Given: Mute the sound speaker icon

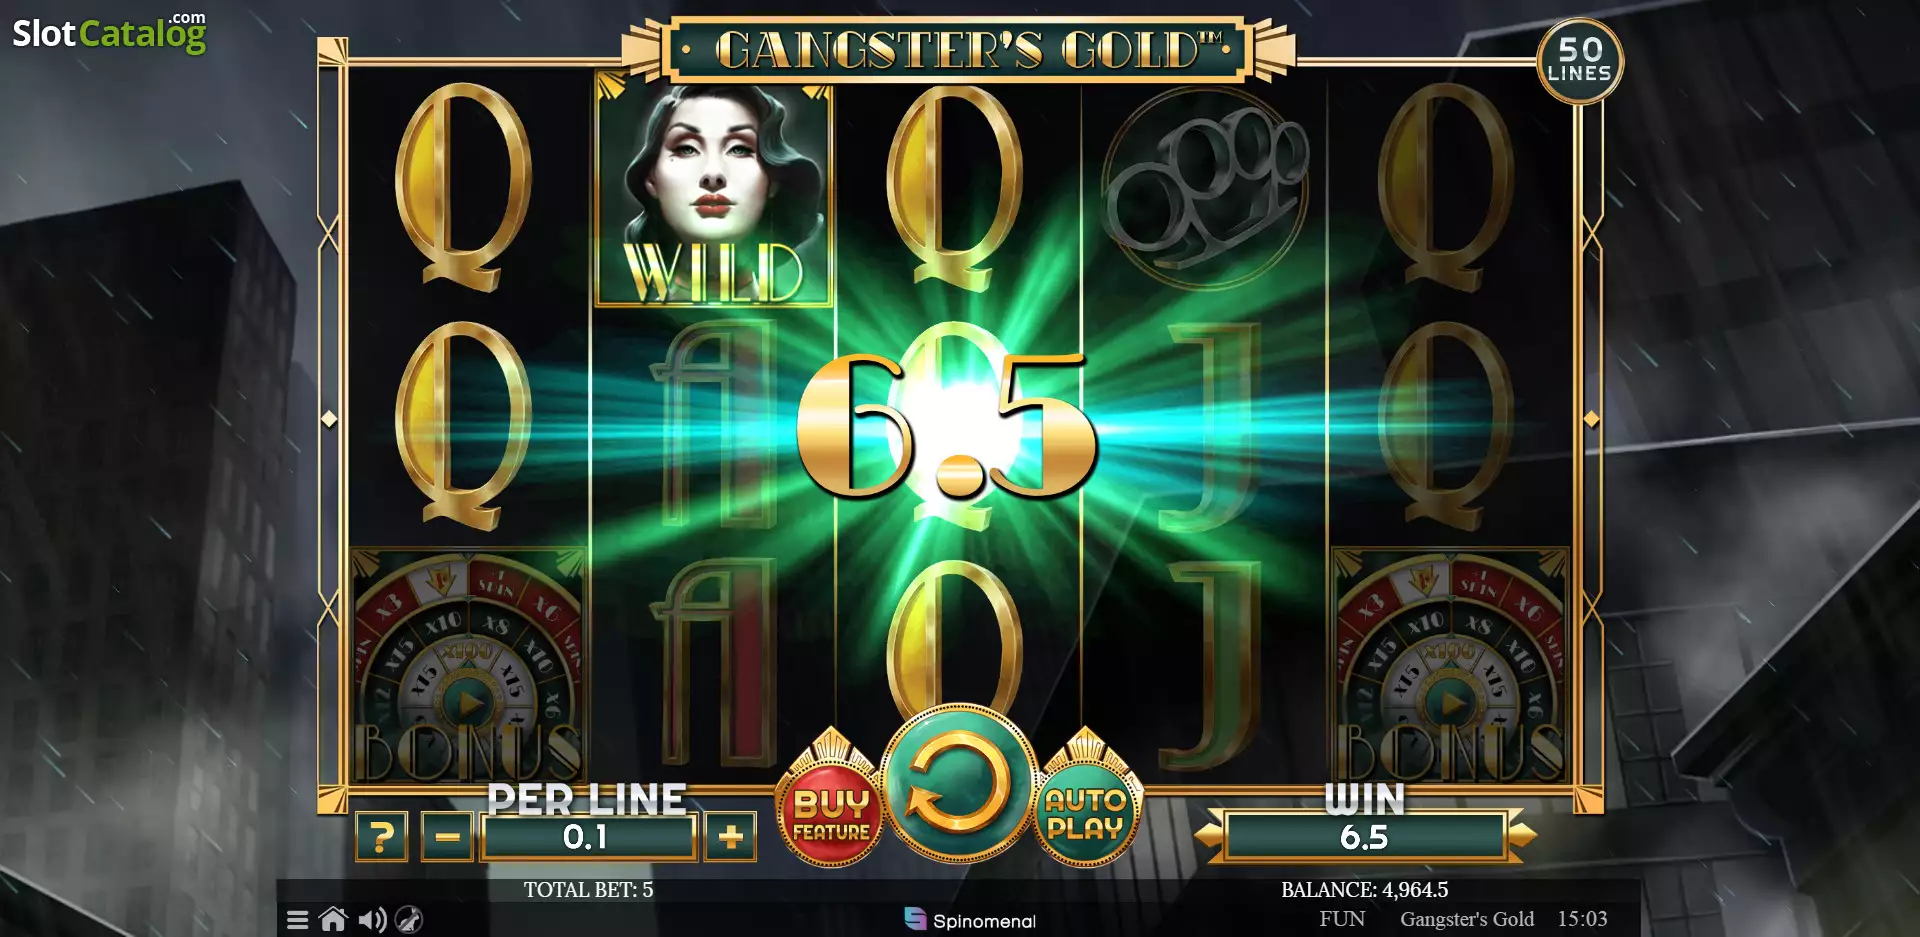Looking at the screenshot, I should [x=372, y=920].
